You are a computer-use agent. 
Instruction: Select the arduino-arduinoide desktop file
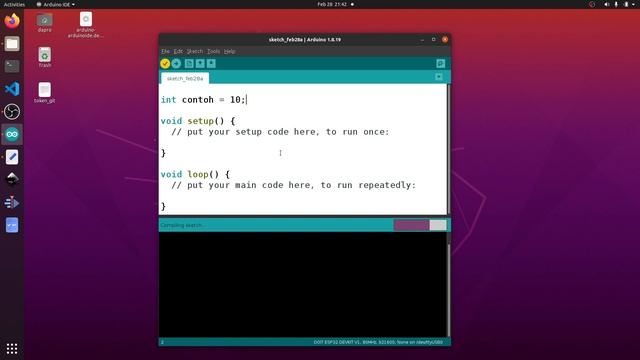(x=85, y=25)
